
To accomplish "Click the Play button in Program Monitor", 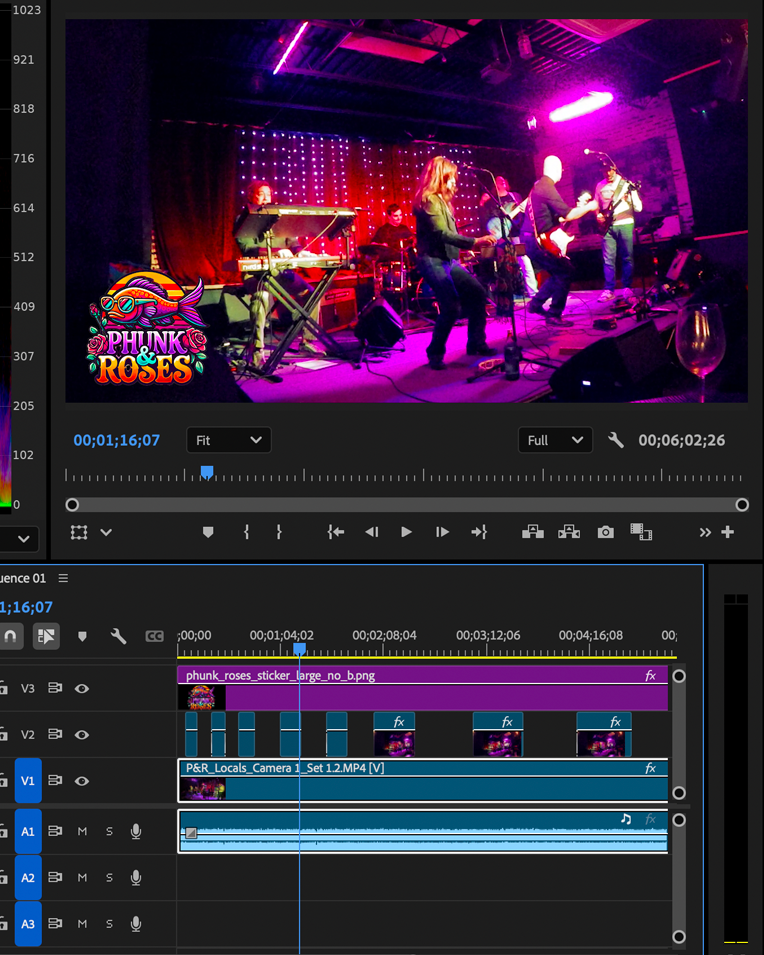I will click(406, 532).
